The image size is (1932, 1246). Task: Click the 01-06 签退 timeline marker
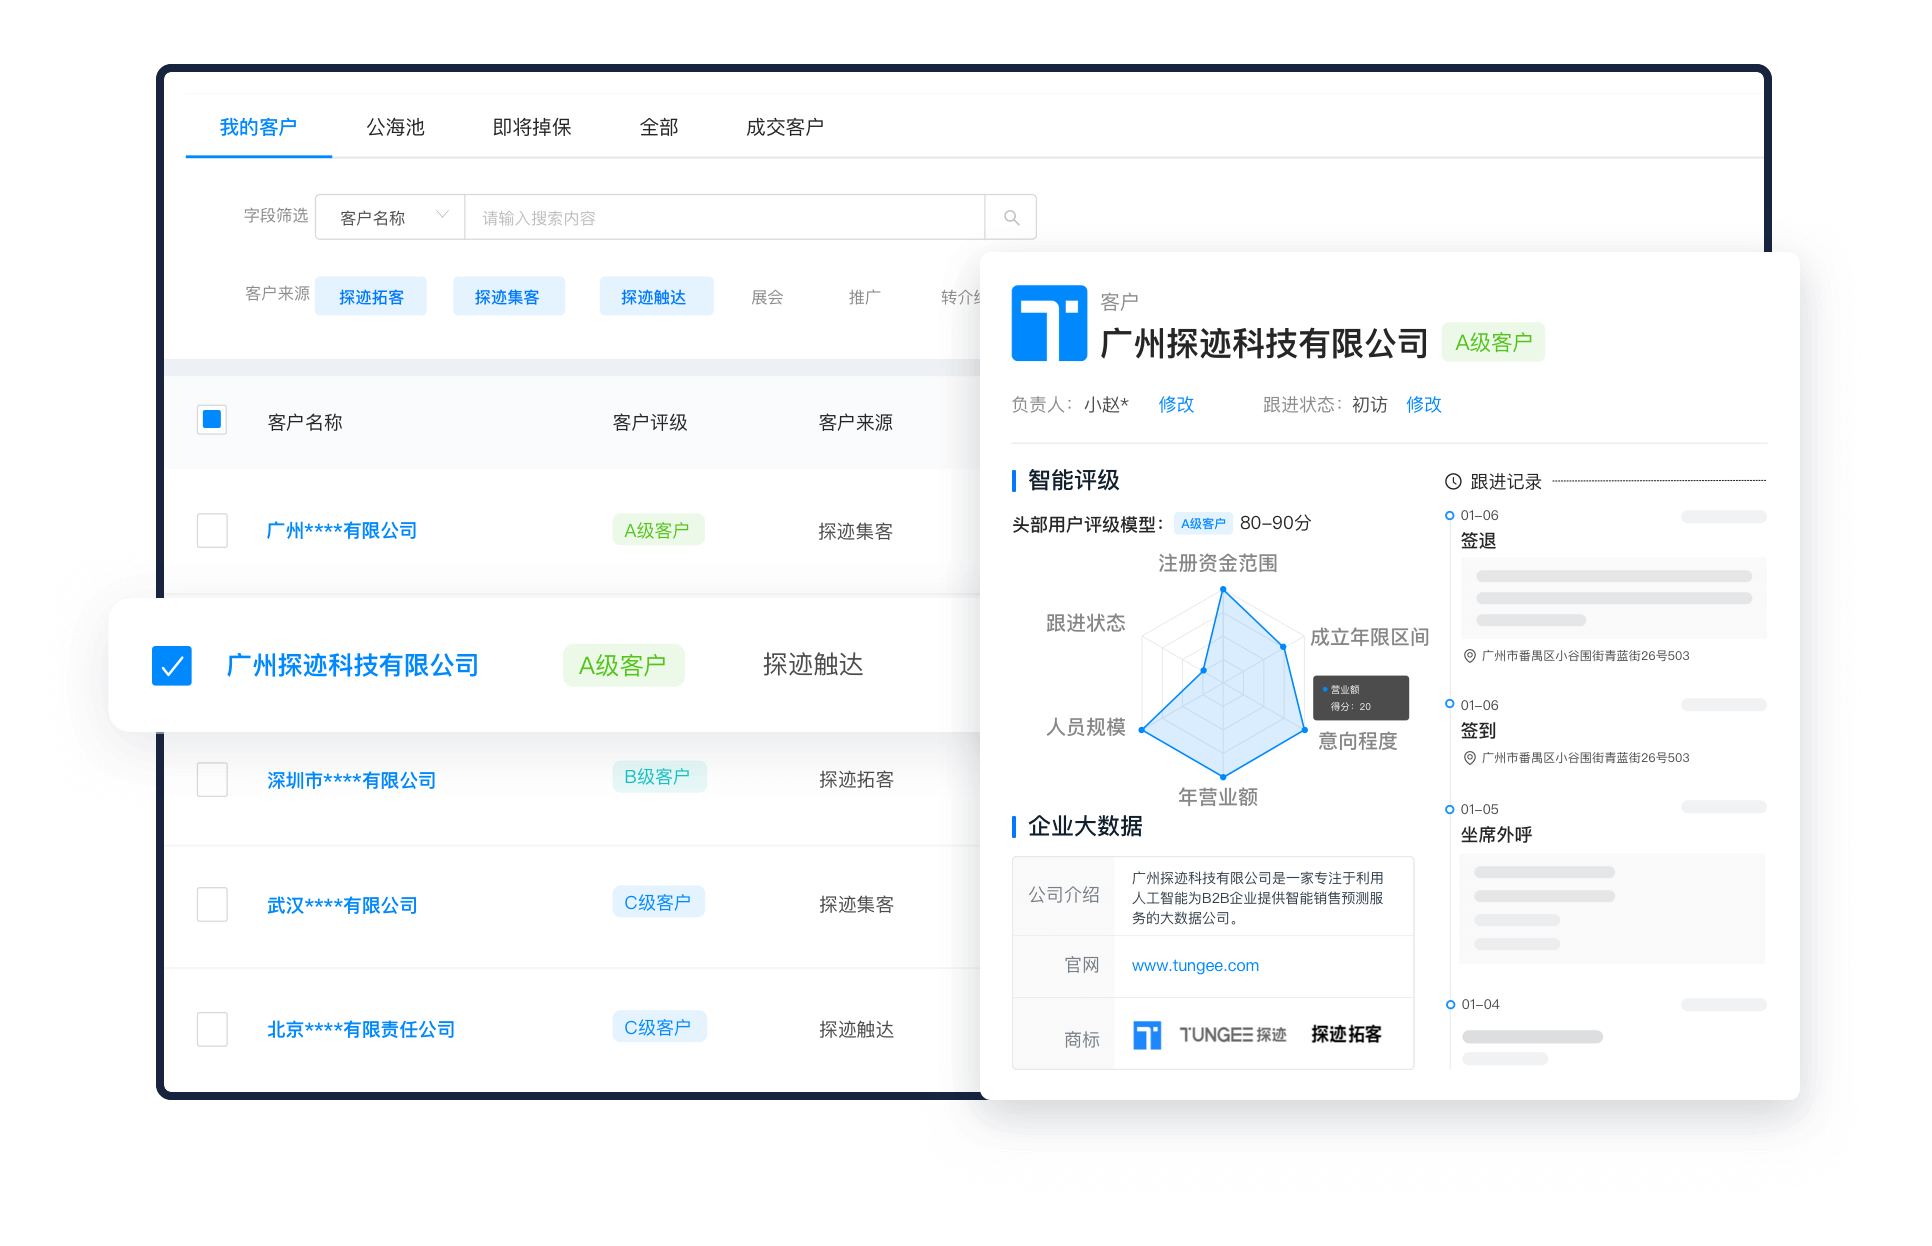tap(1450, 515)
